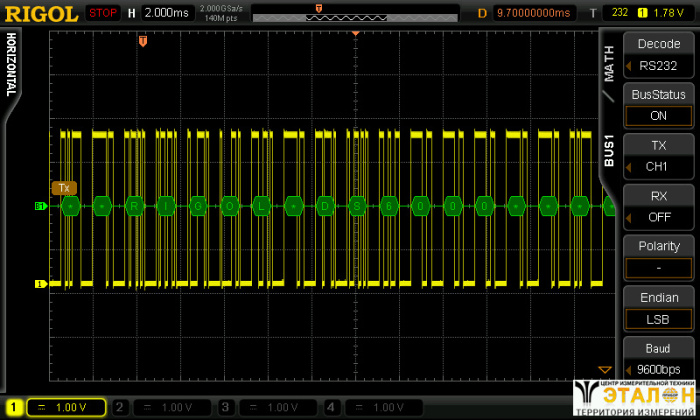The image size is (700, 420).
Task: Click the yellow channel 1 ground marker
Action: (41, 284)
